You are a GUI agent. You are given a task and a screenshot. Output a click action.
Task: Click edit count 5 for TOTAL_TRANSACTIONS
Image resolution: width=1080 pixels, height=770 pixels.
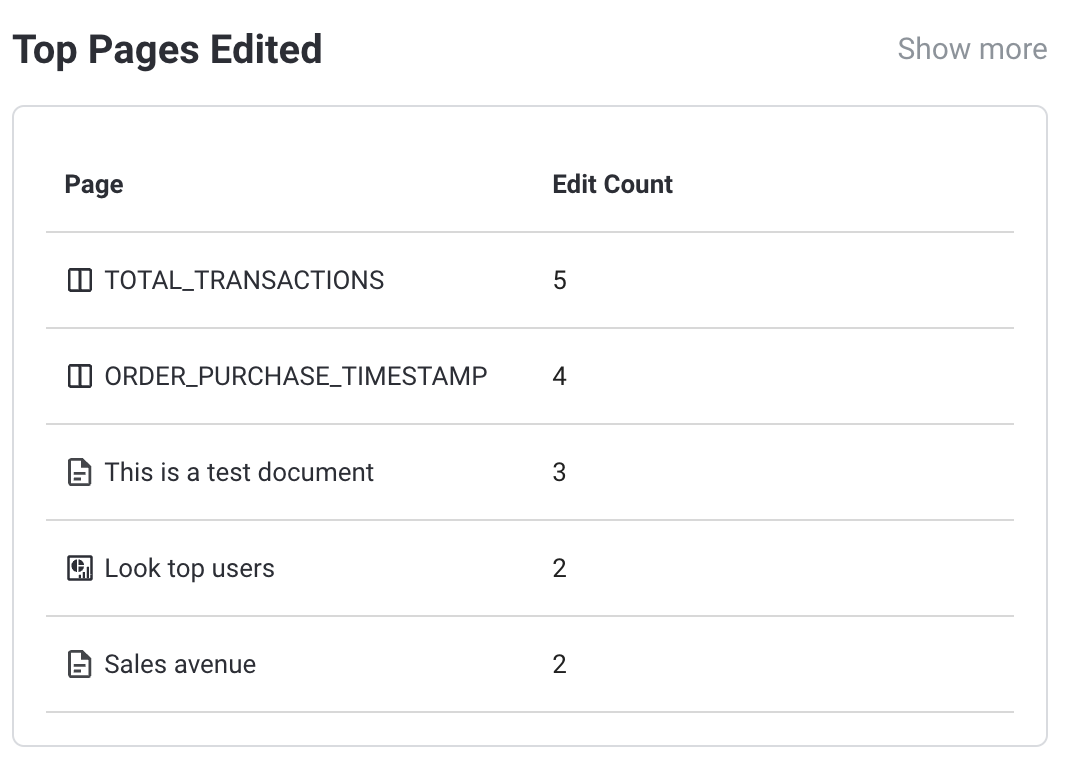click(560, 281)
